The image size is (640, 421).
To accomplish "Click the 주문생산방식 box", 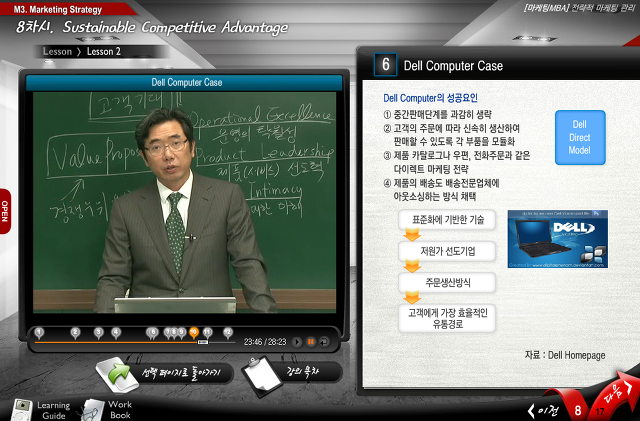I will (x=447, y=282).
